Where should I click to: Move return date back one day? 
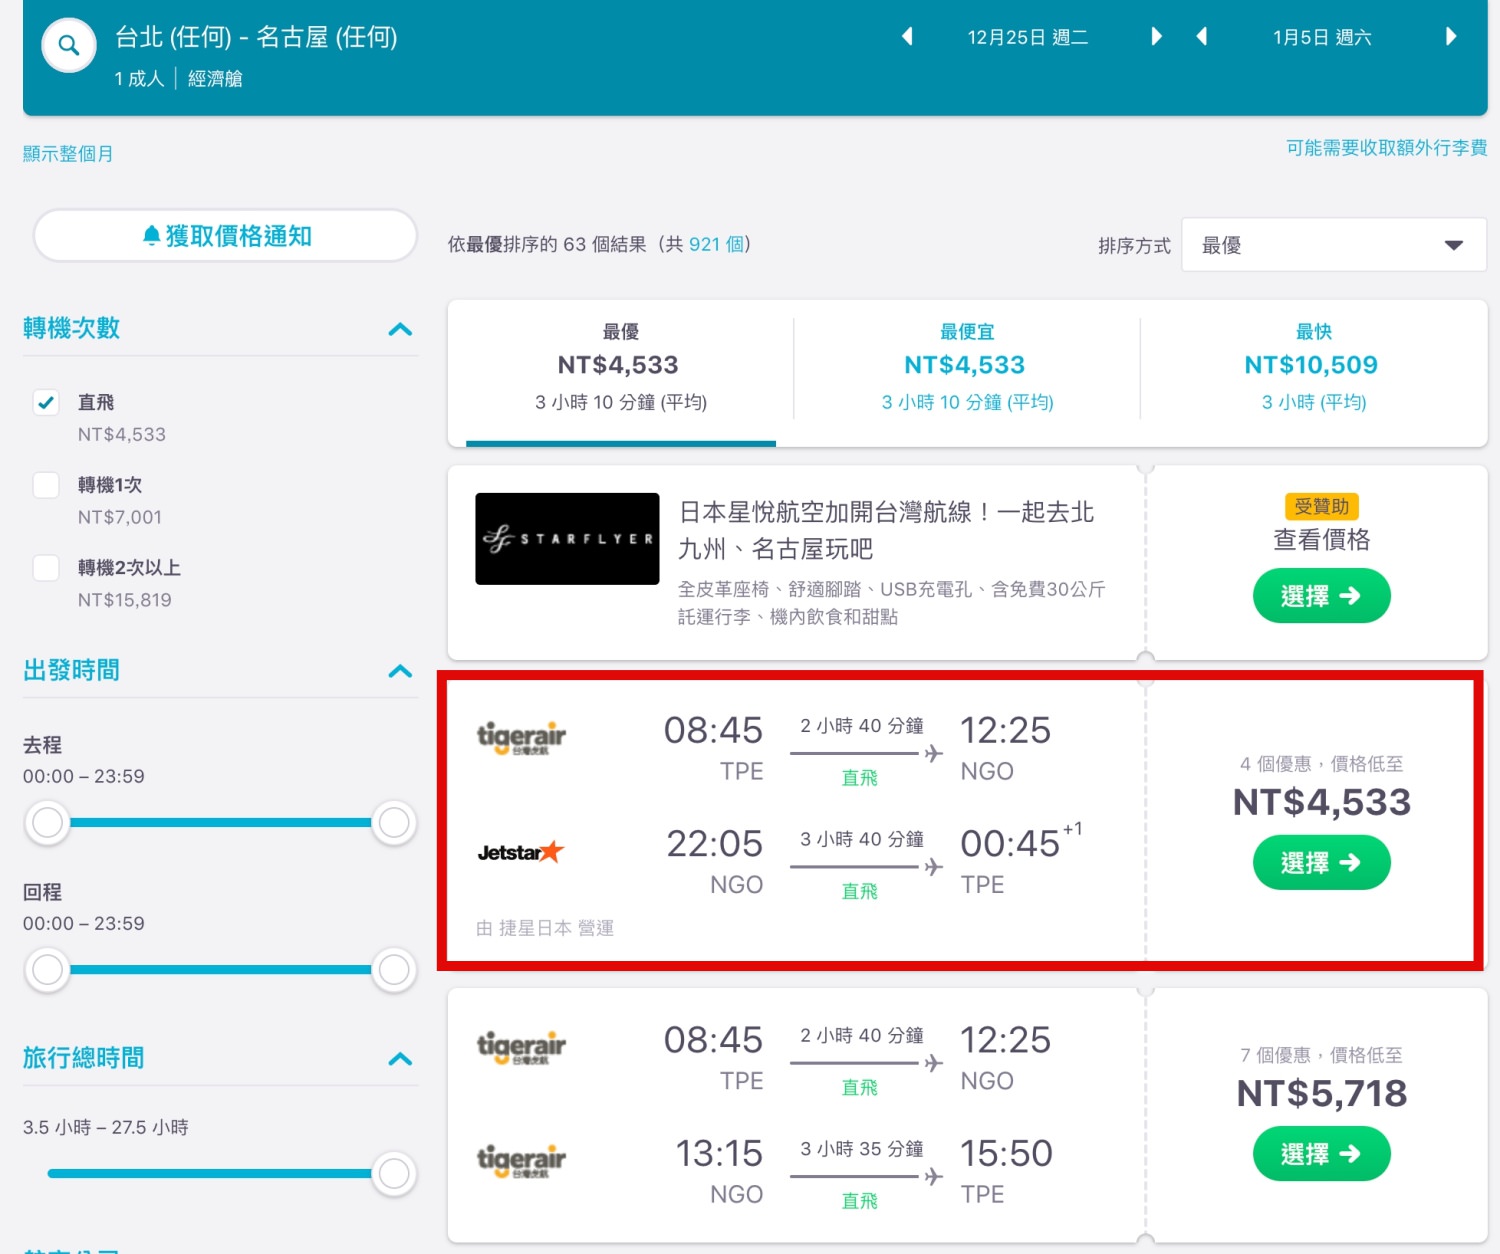1202,37
